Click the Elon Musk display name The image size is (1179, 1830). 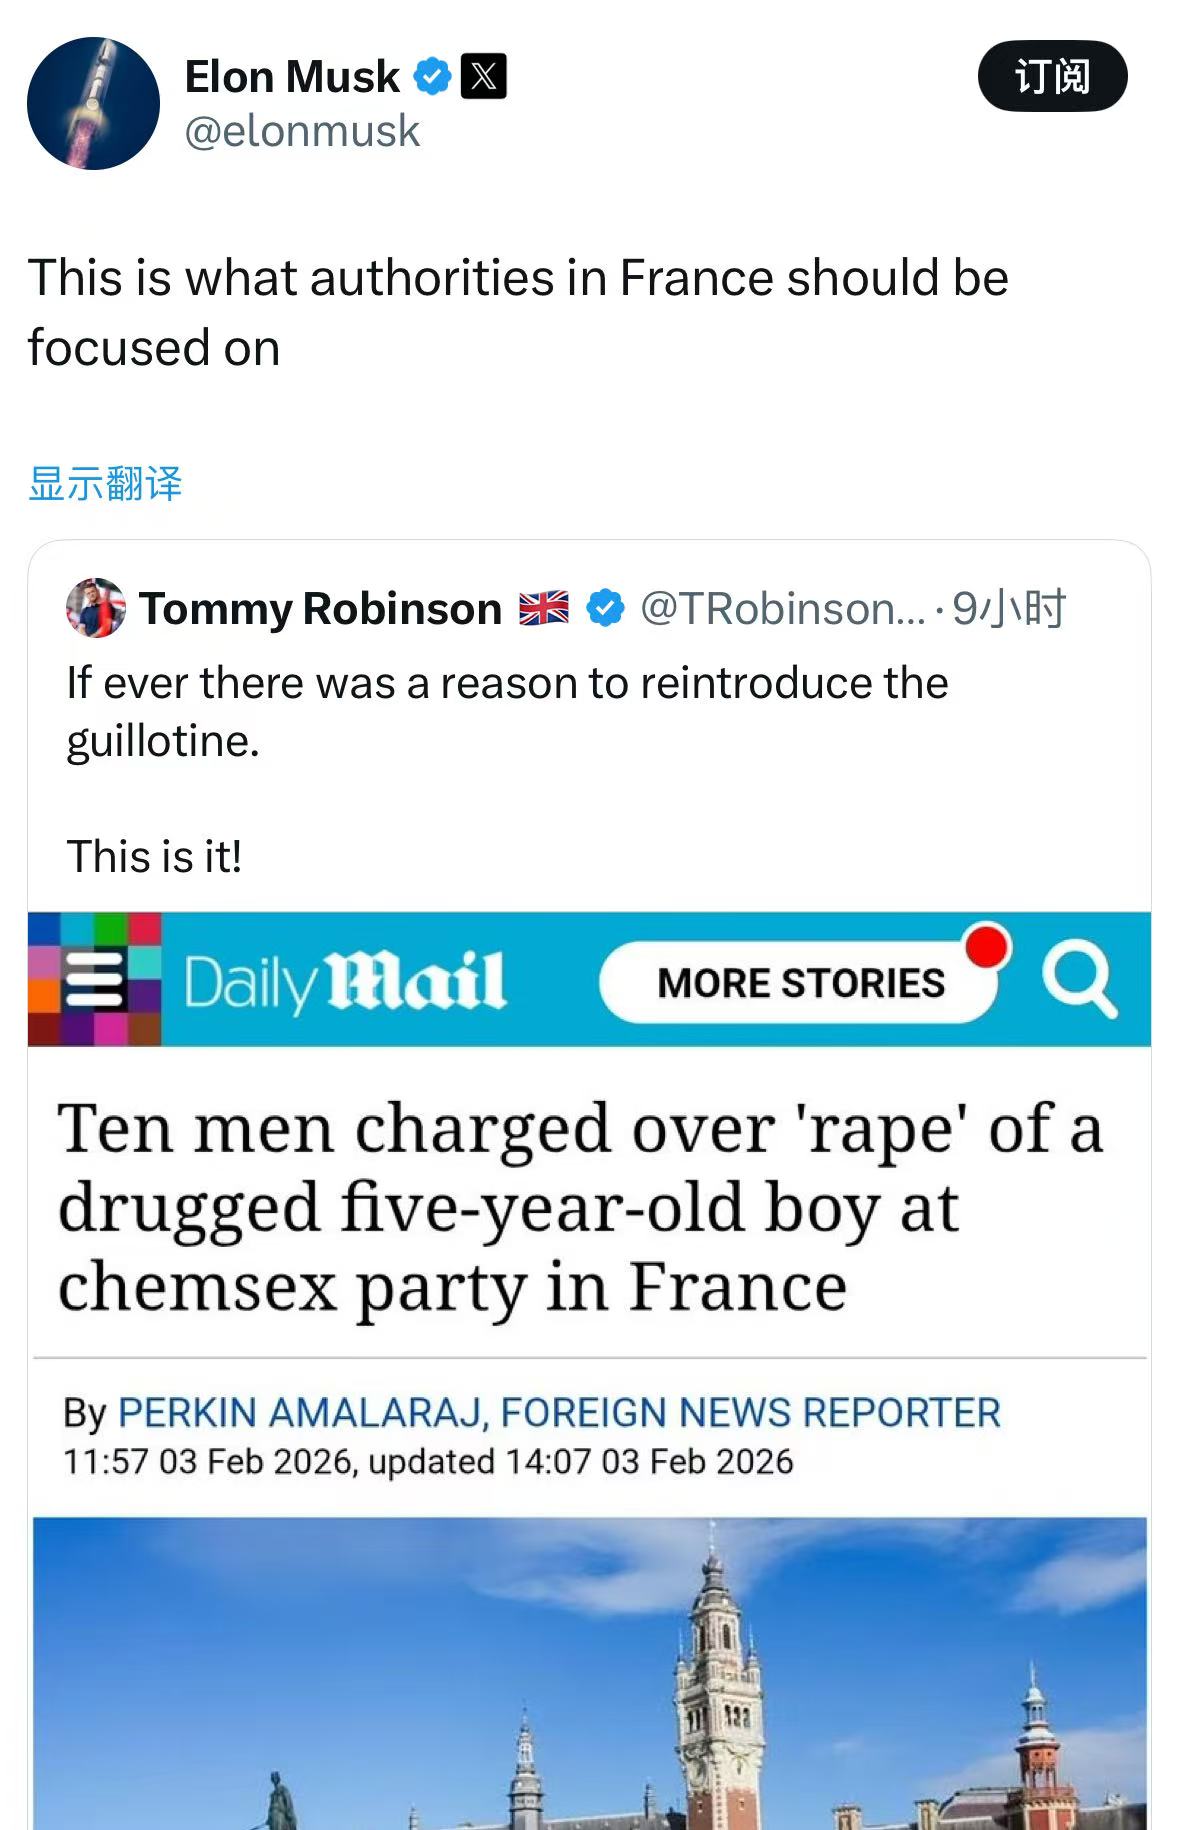coord(292,77)
